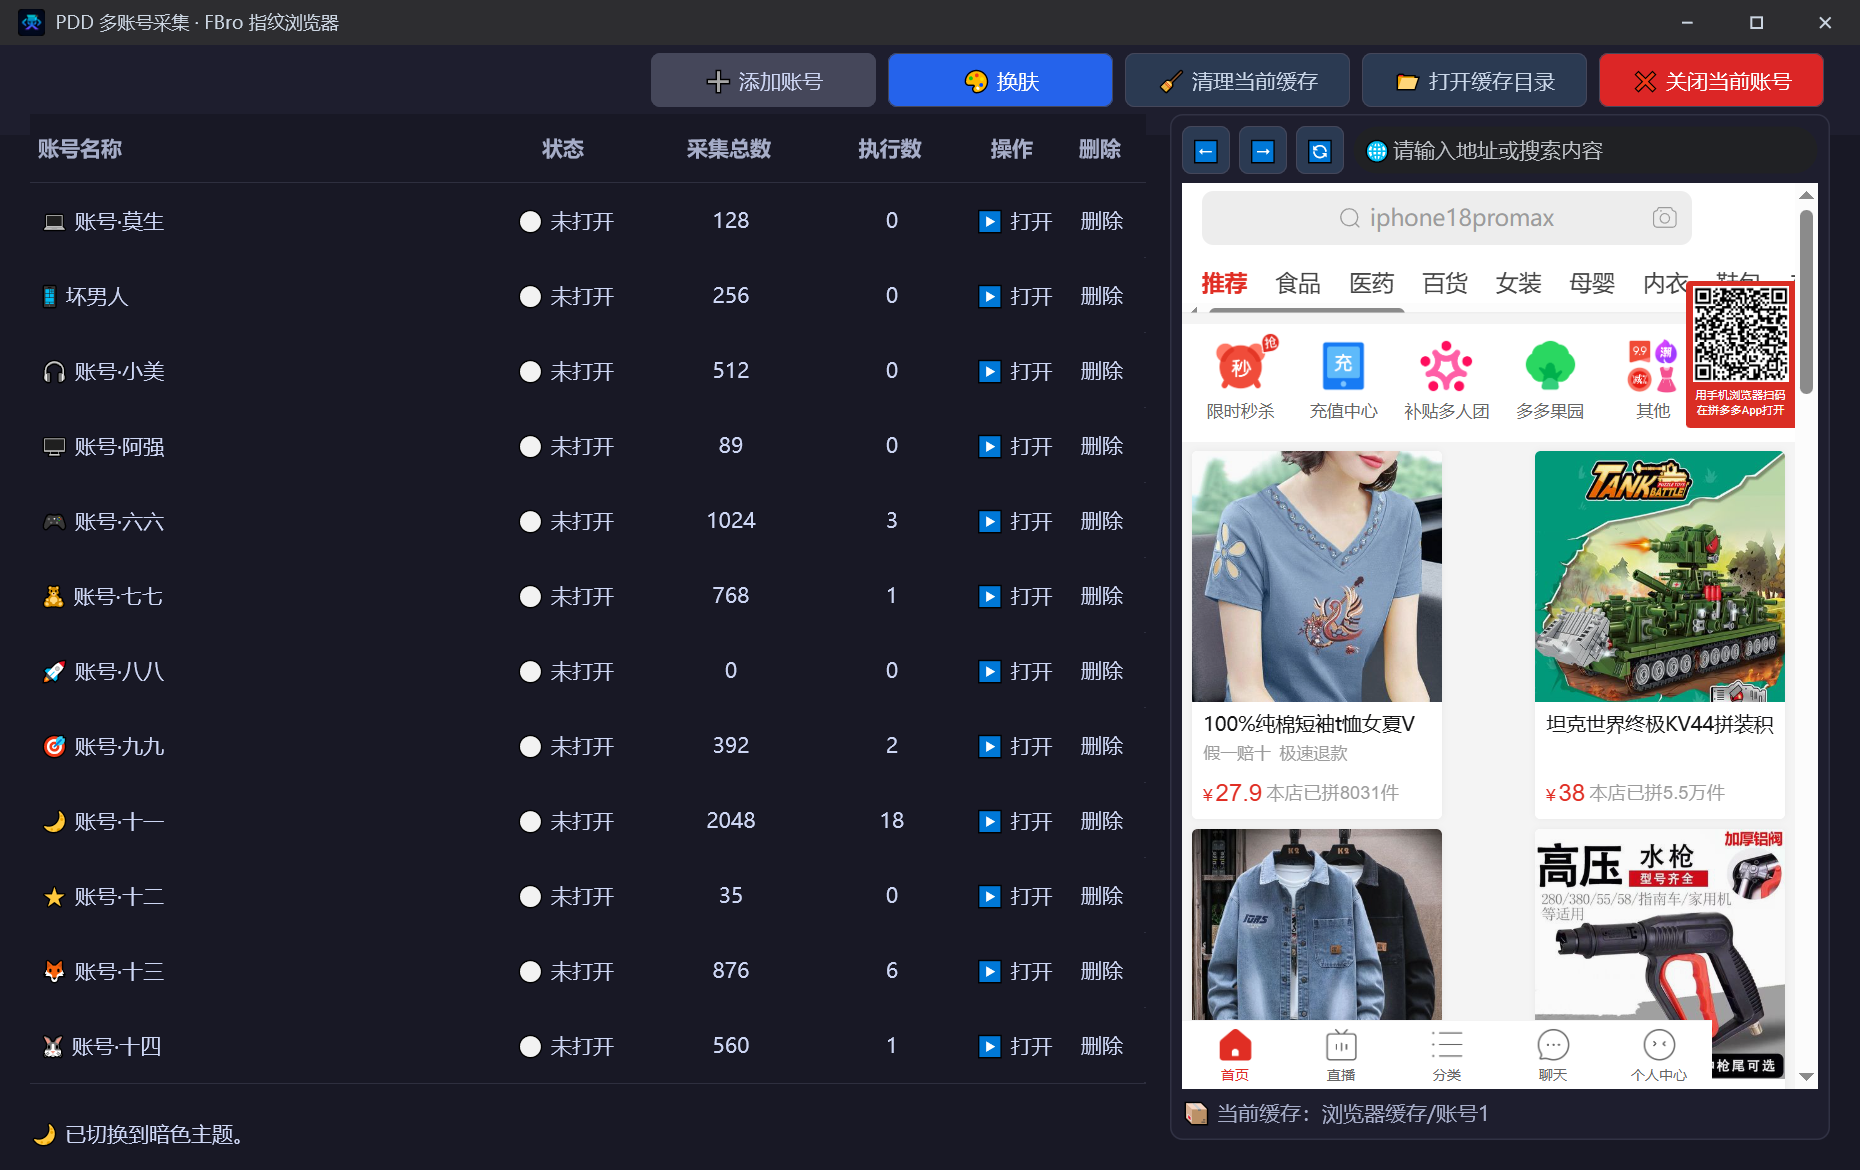The height and width of the screenshot is (1170, 1860).
Task: Toggle status circle for 账号·小美
Action: 531,372
